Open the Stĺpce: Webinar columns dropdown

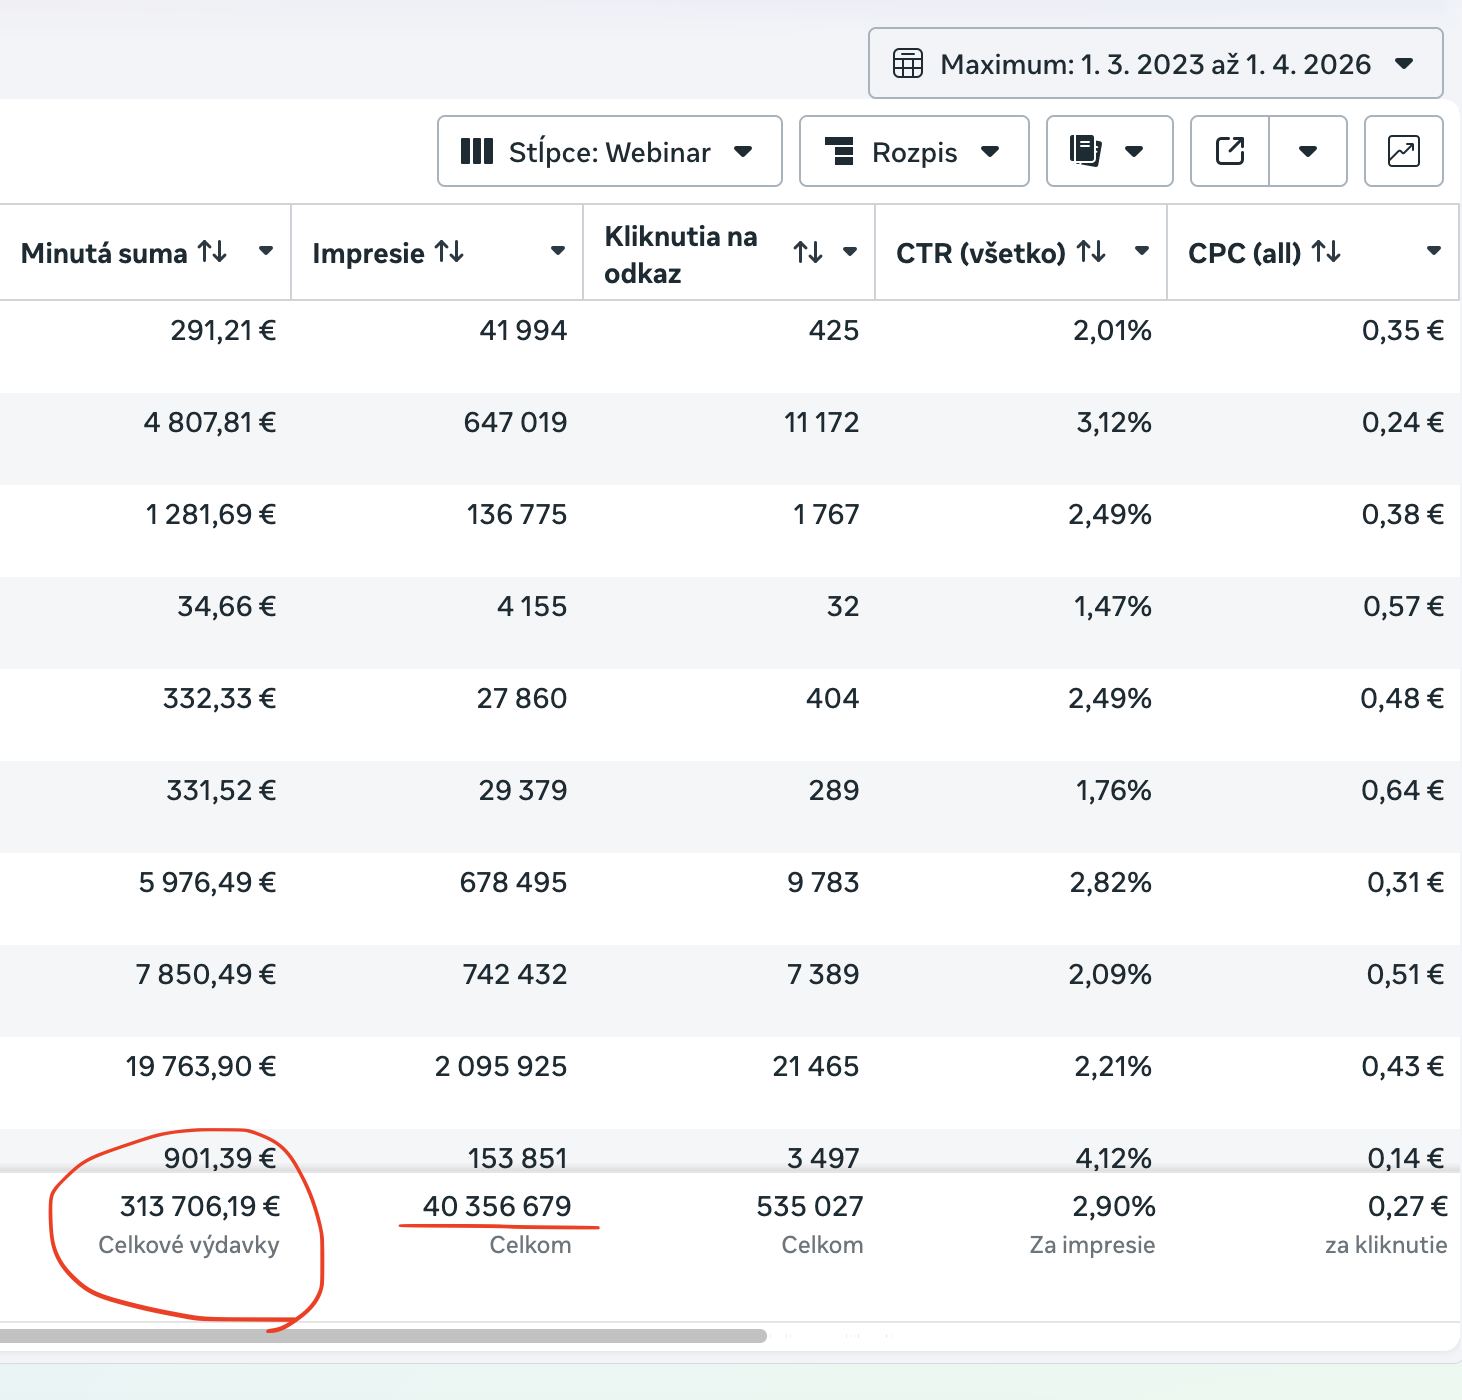pyautogui.click(x=609, y=152)
